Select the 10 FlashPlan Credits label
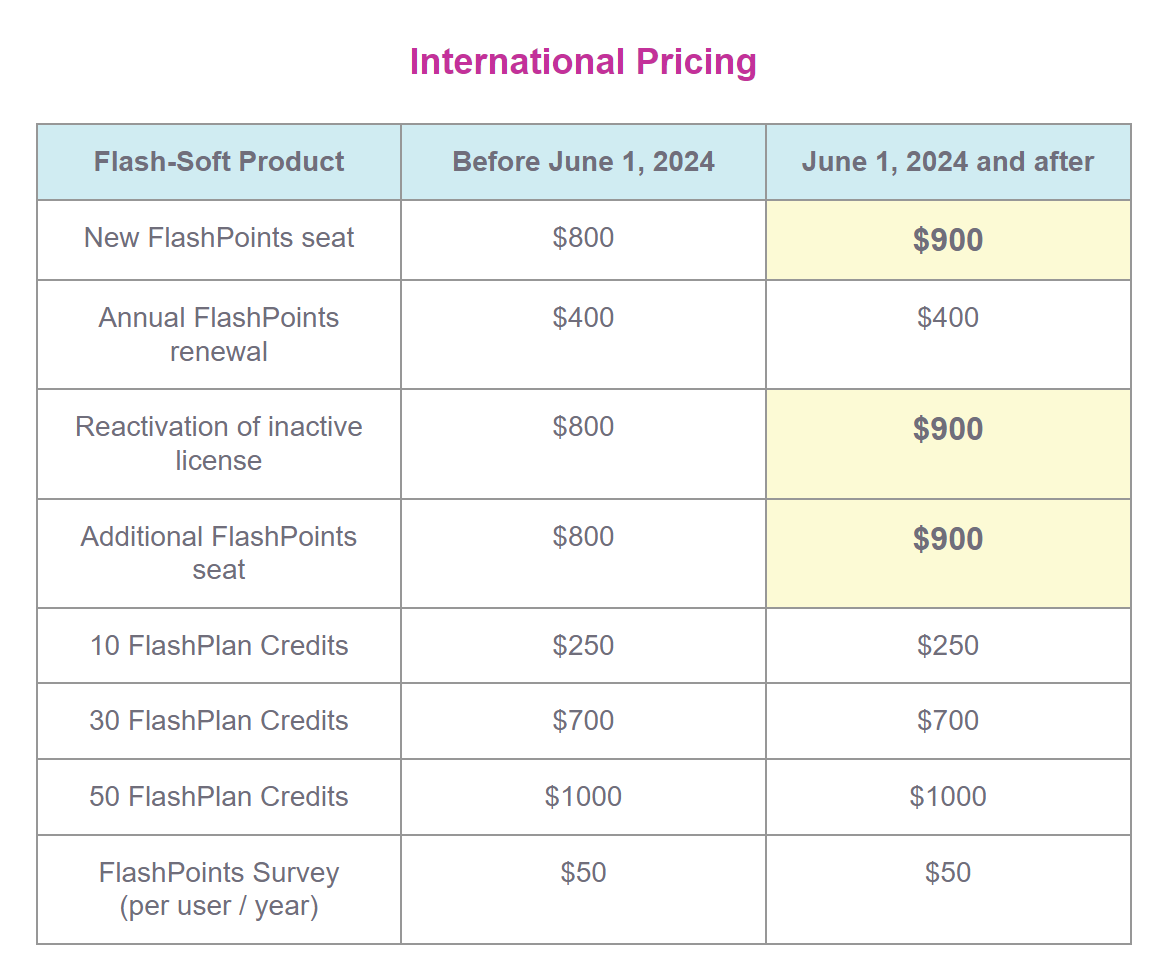The height and width of the screenshot is (976, 1162). [x=219, y=646]
